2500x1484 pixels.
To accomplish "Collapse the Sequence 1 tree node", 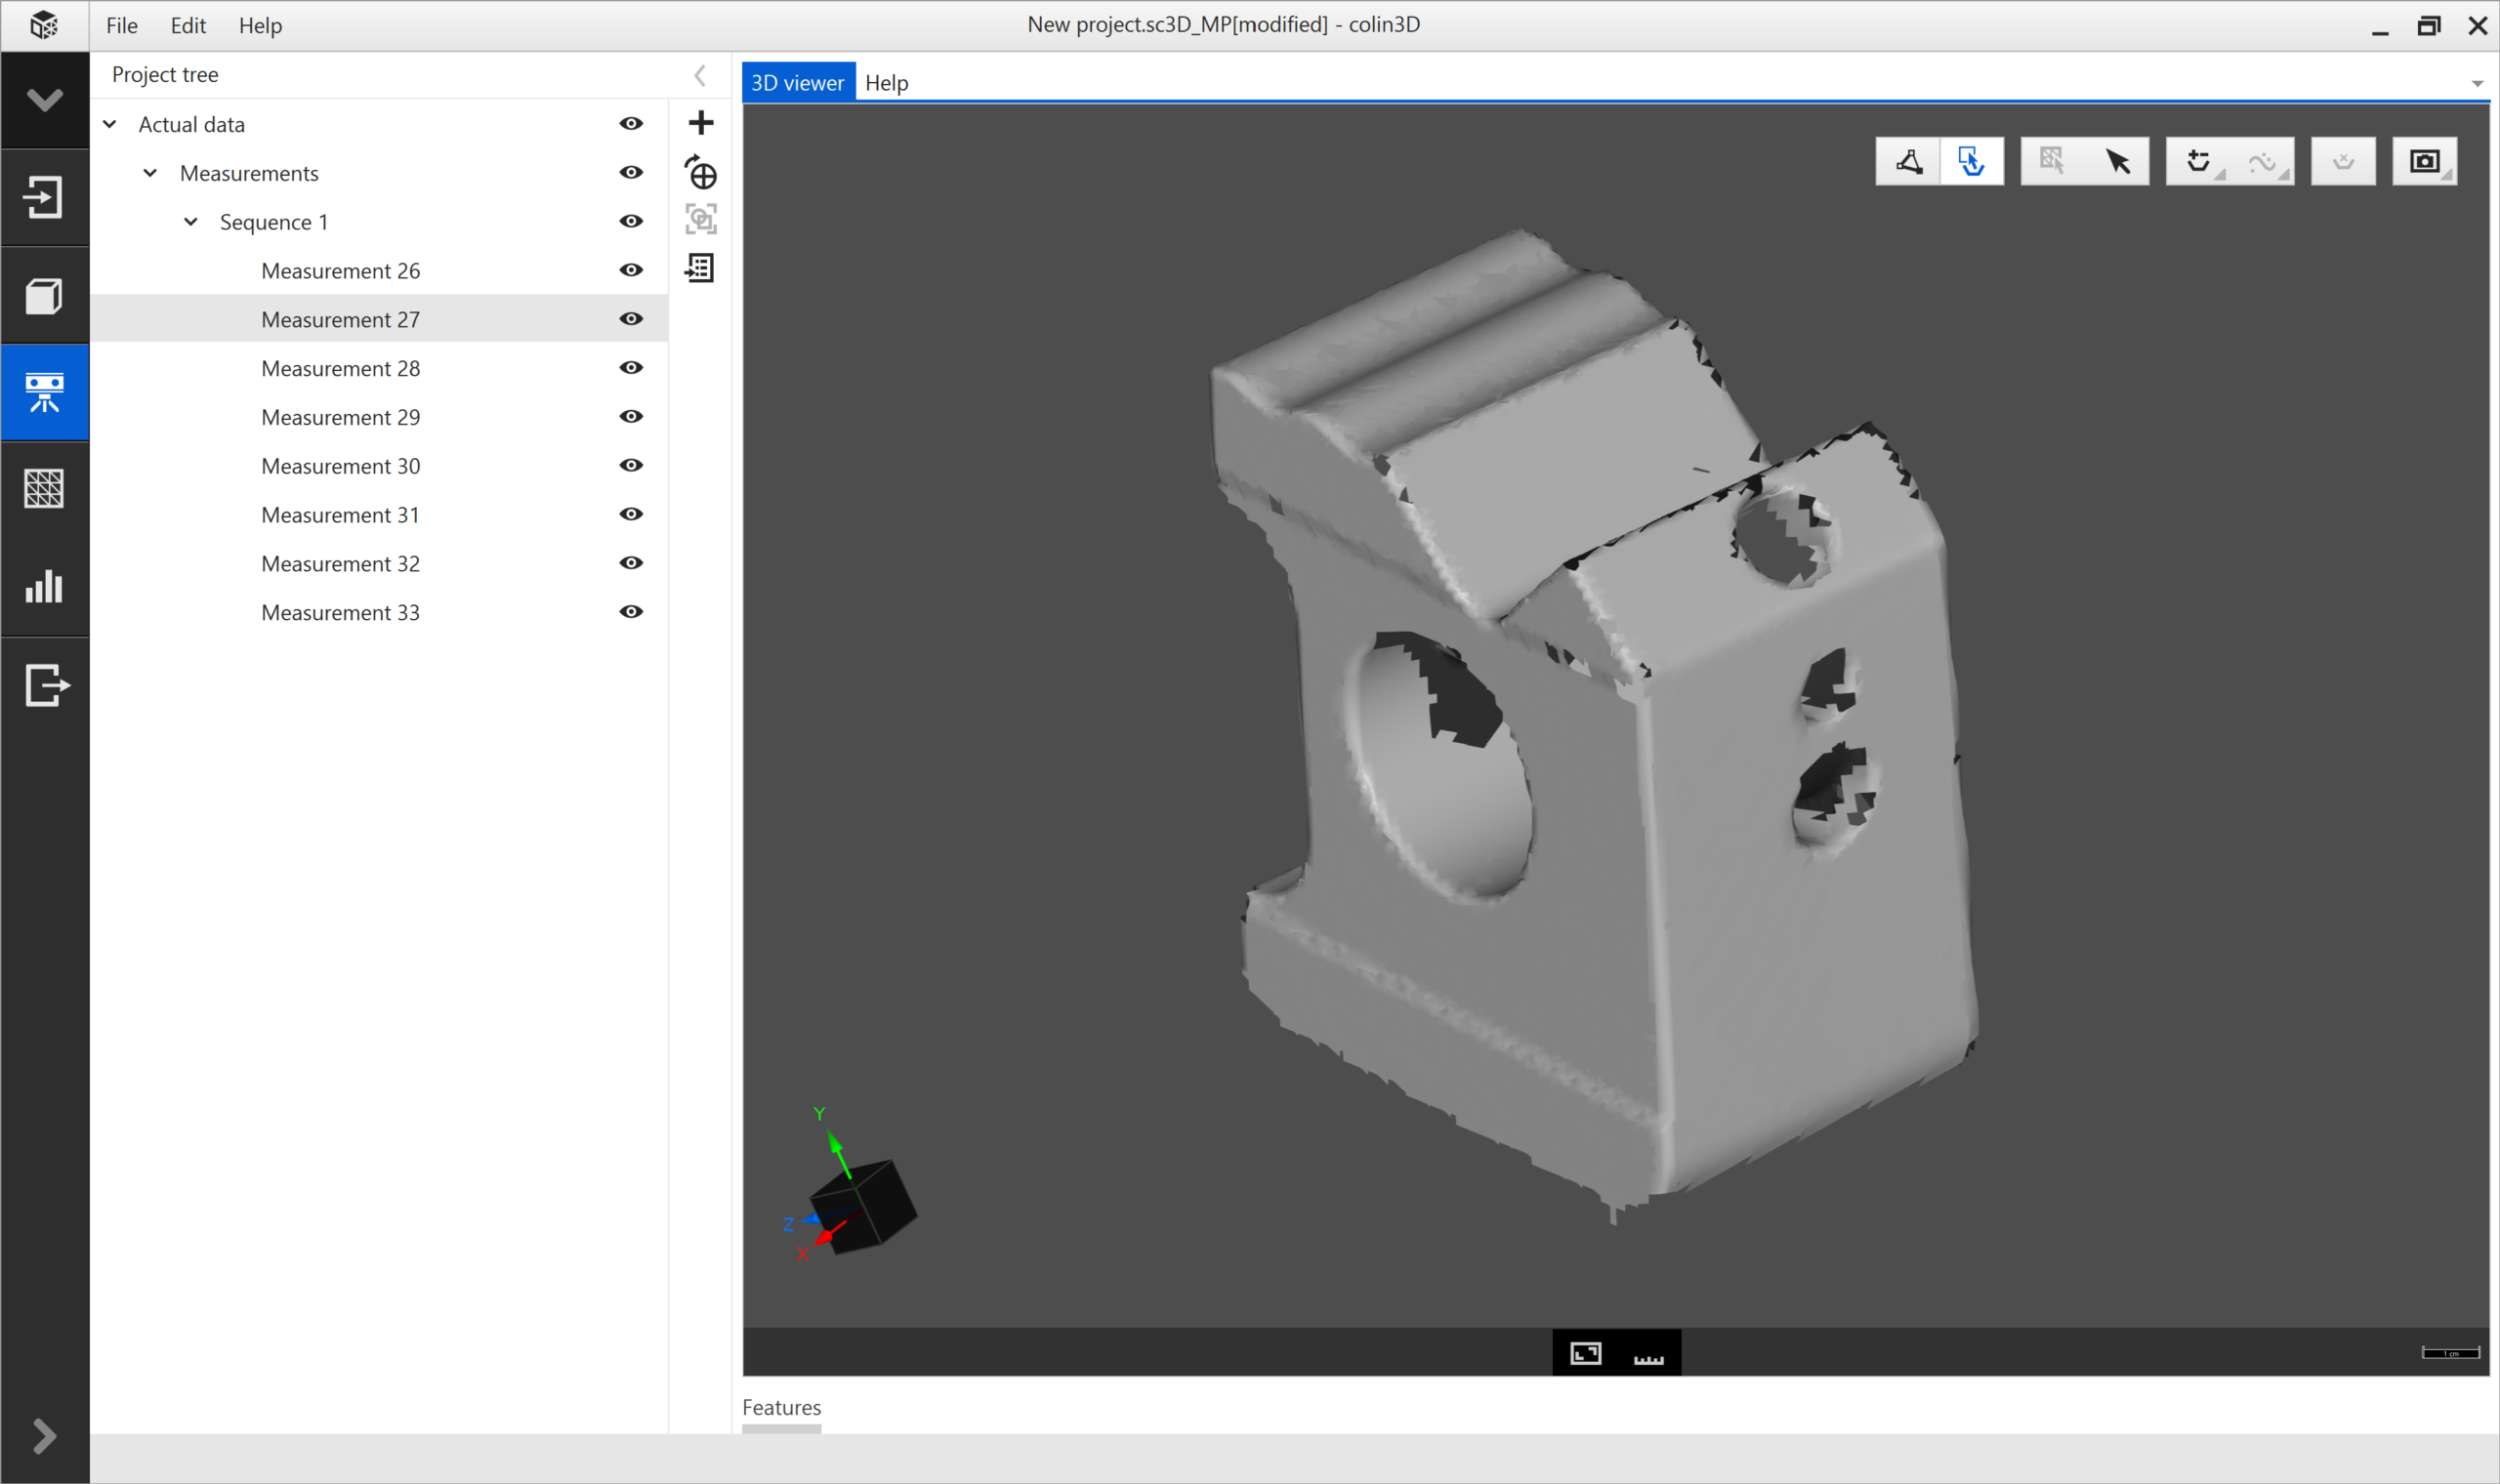I will click(x=190, y=222).
